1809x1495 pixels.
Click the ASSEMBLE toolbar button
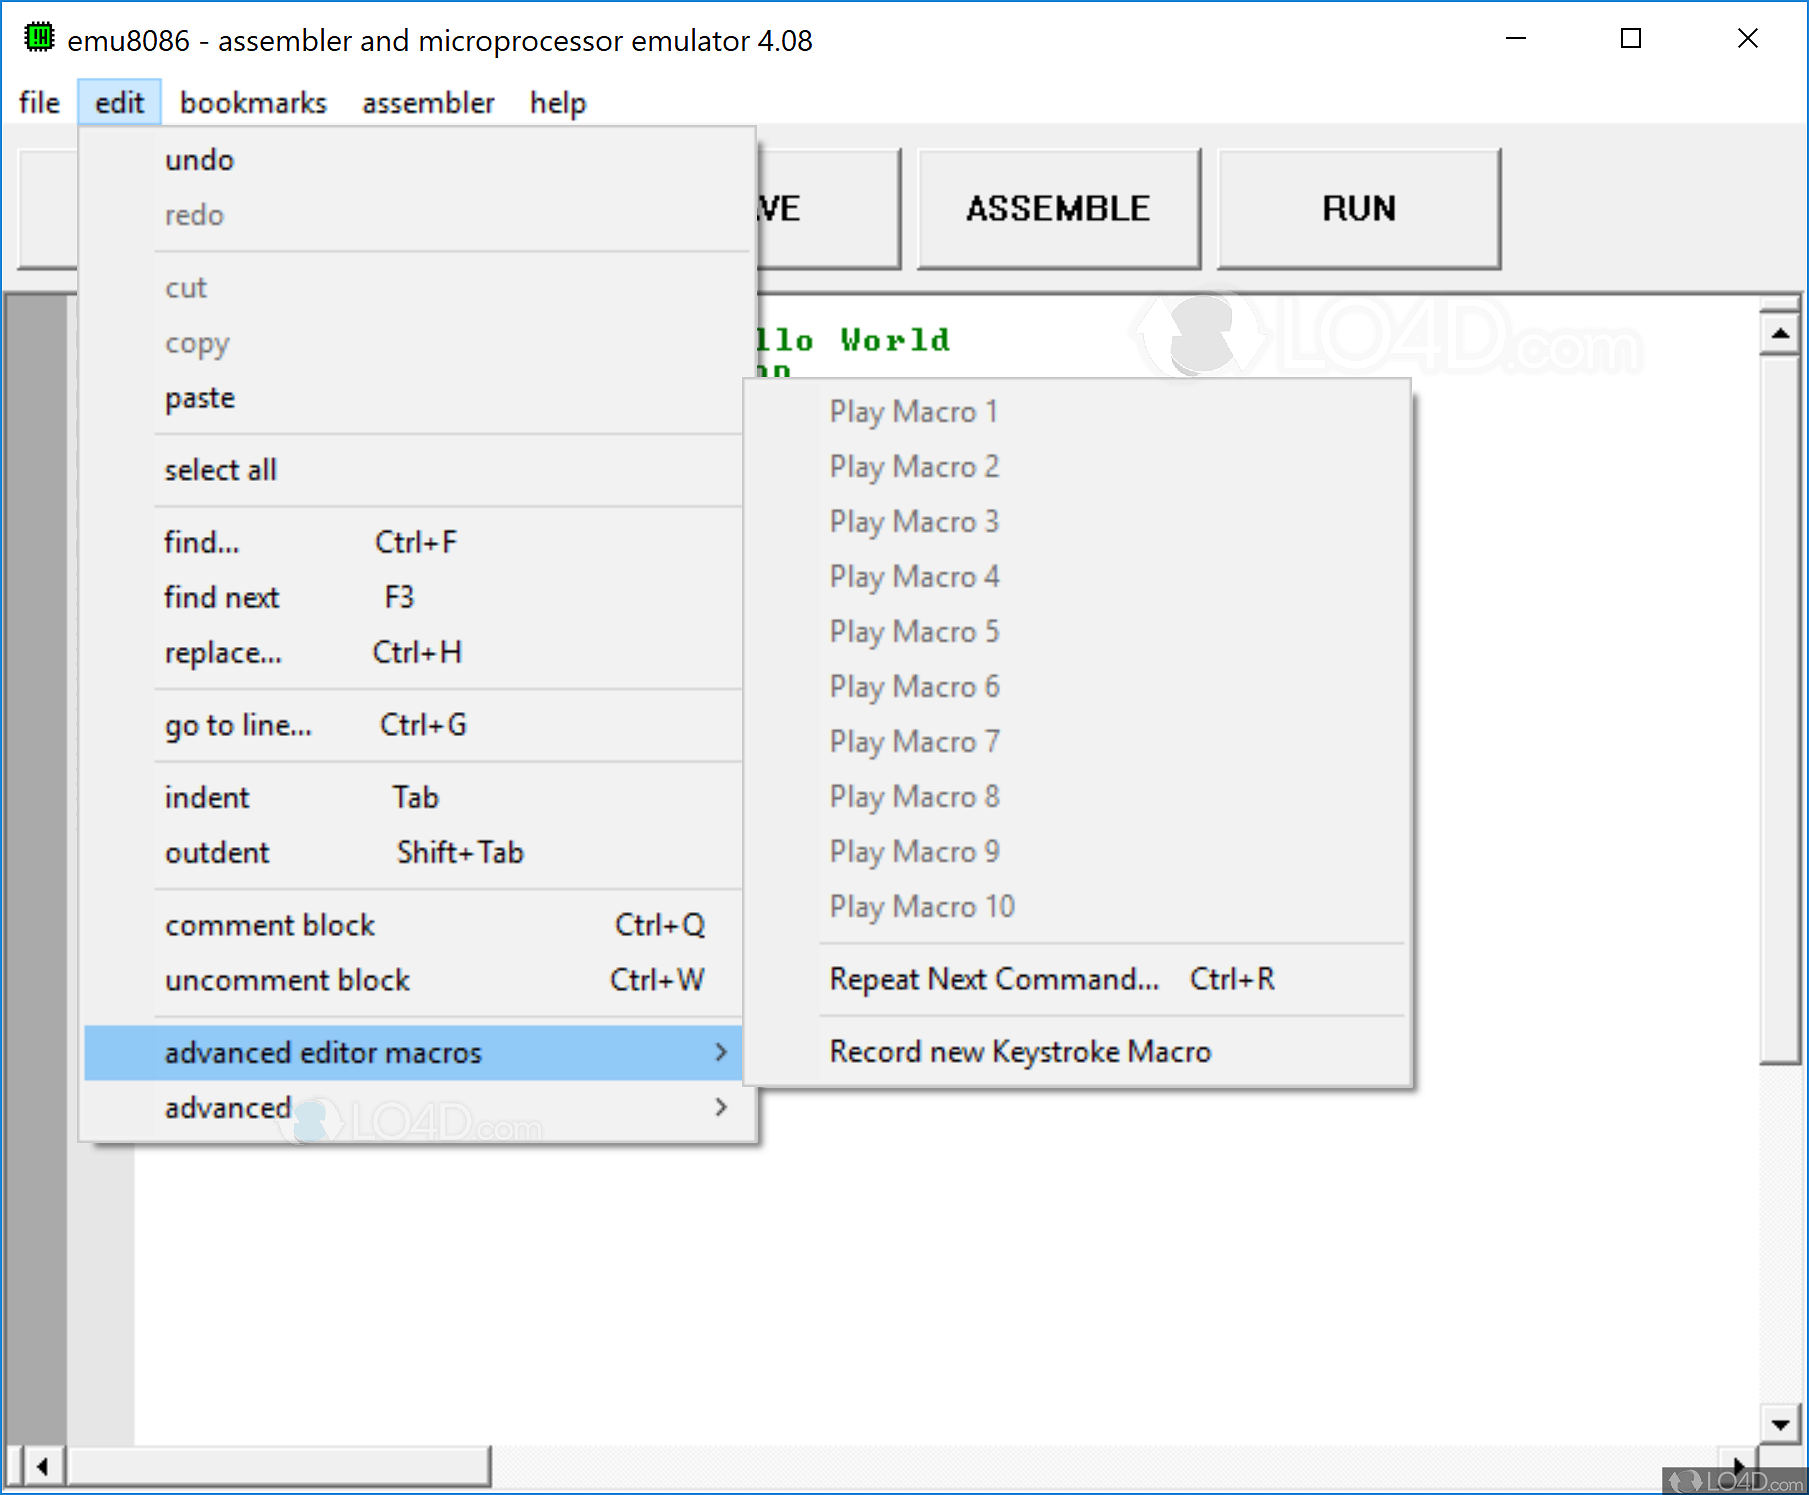click(1058, 208)
